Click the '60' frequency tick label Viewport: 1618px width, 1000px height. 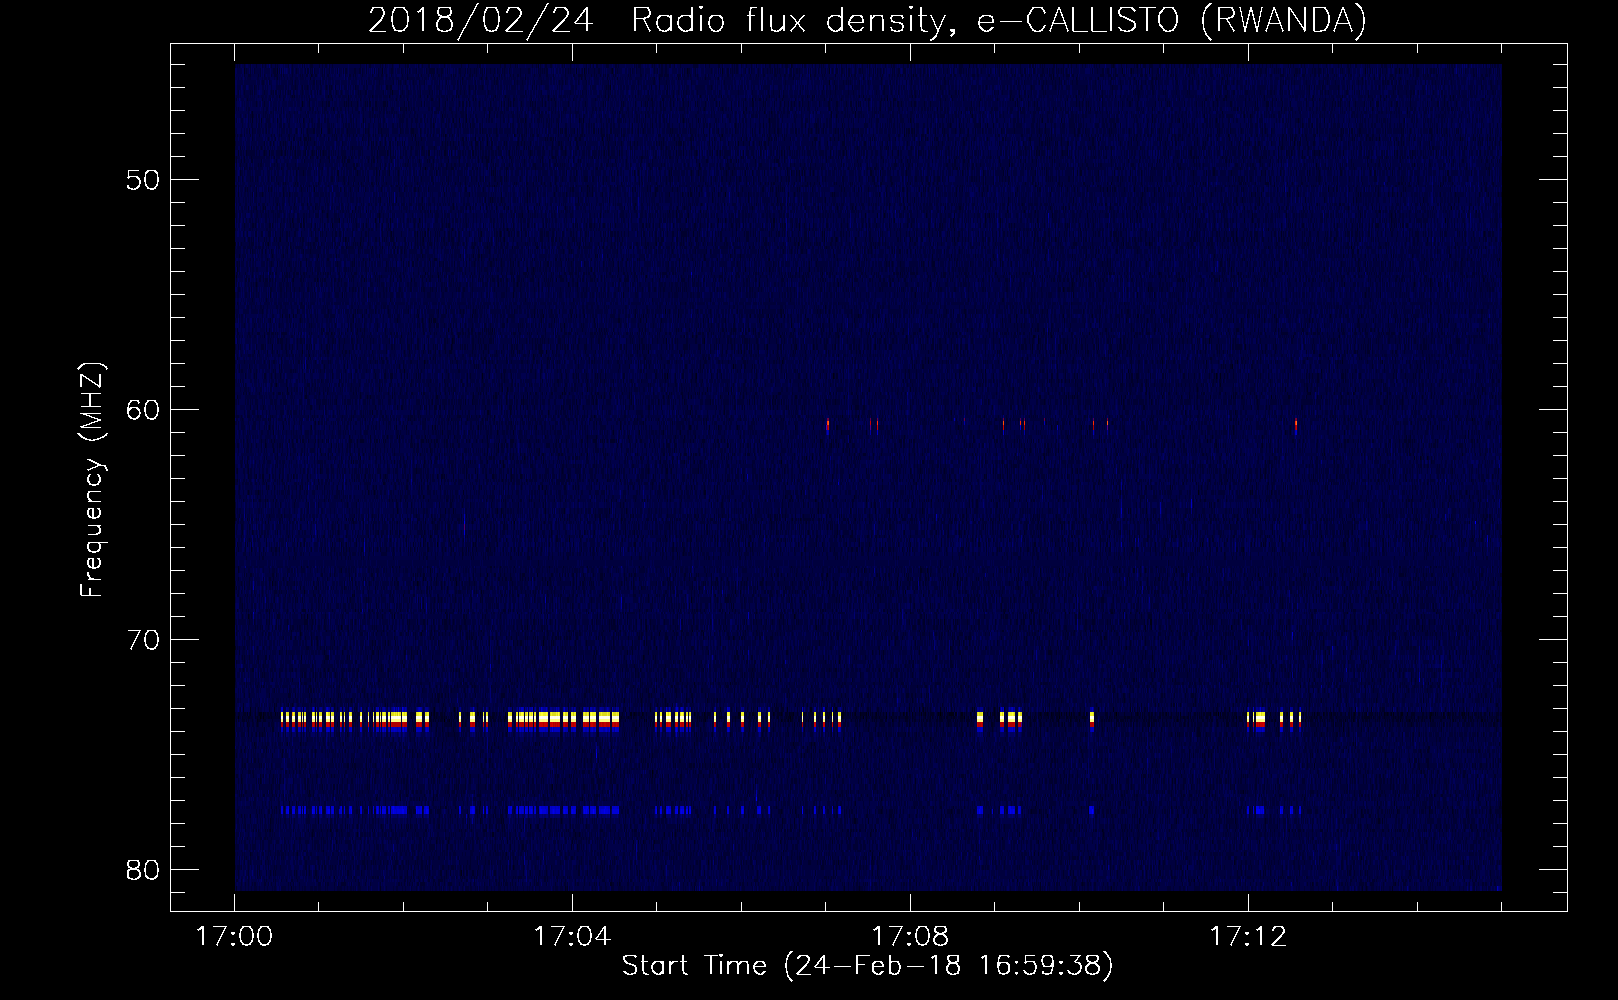click(143, 410)
